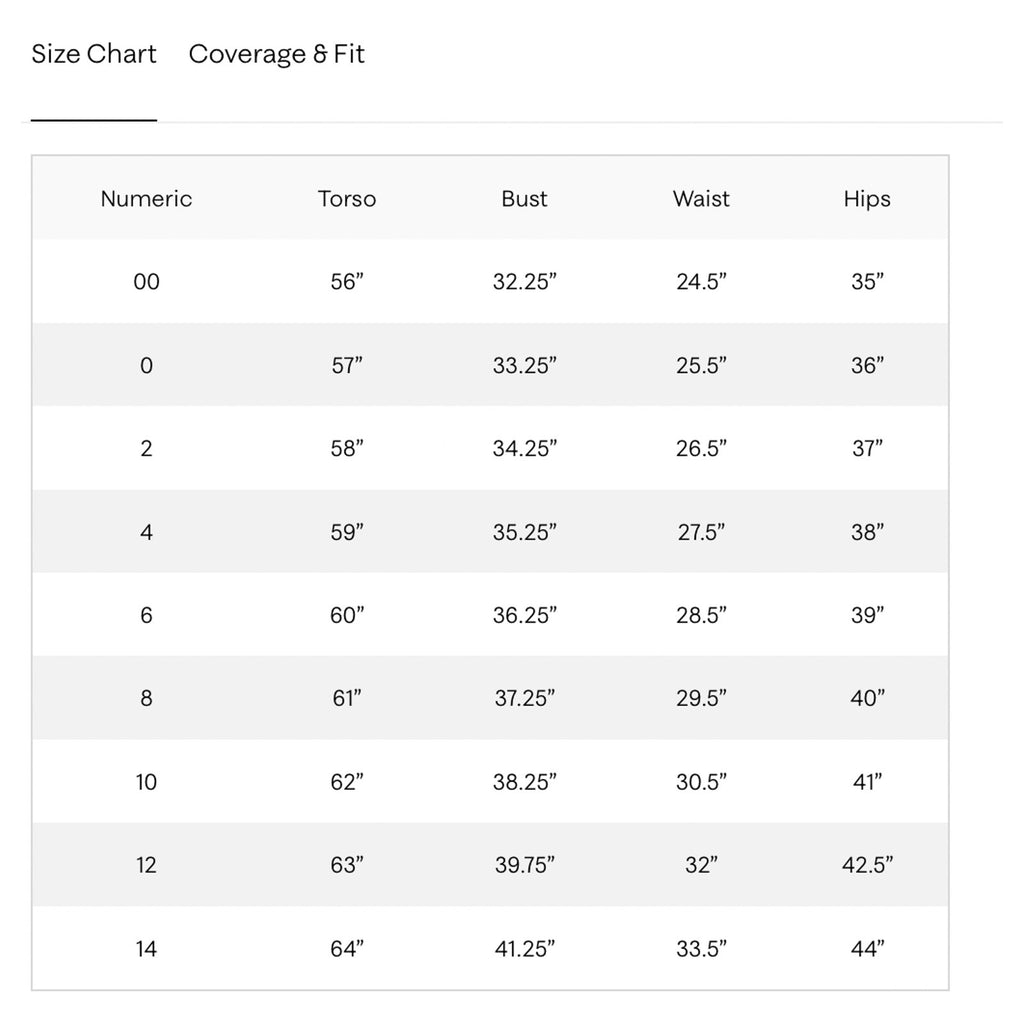Viewport: 1024px width, 1024px height.
Task: Open the Coverage & Fit tab
Action: click(x=276, y=54)
